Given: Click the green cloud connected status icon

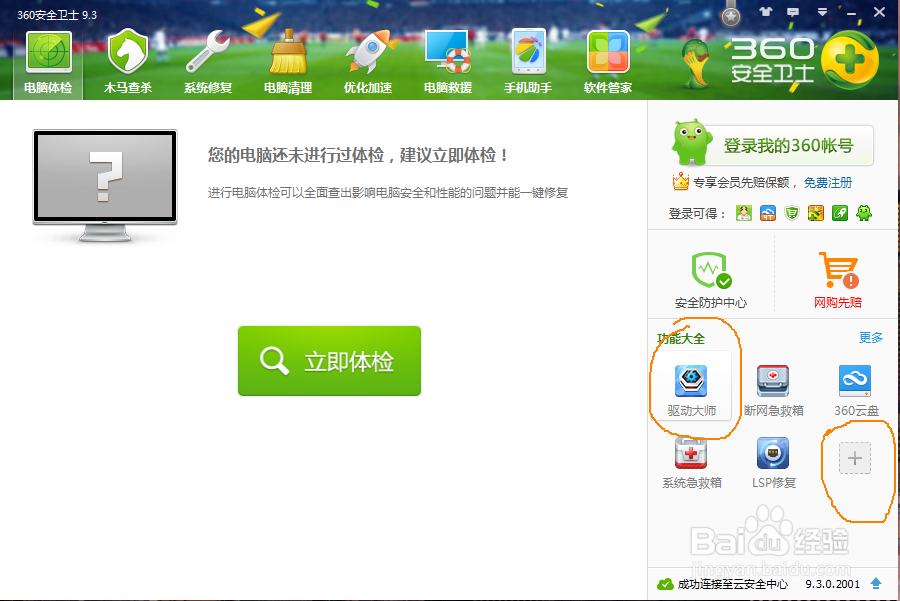Looking at the screenshot, I should click(x=665, y=584).
